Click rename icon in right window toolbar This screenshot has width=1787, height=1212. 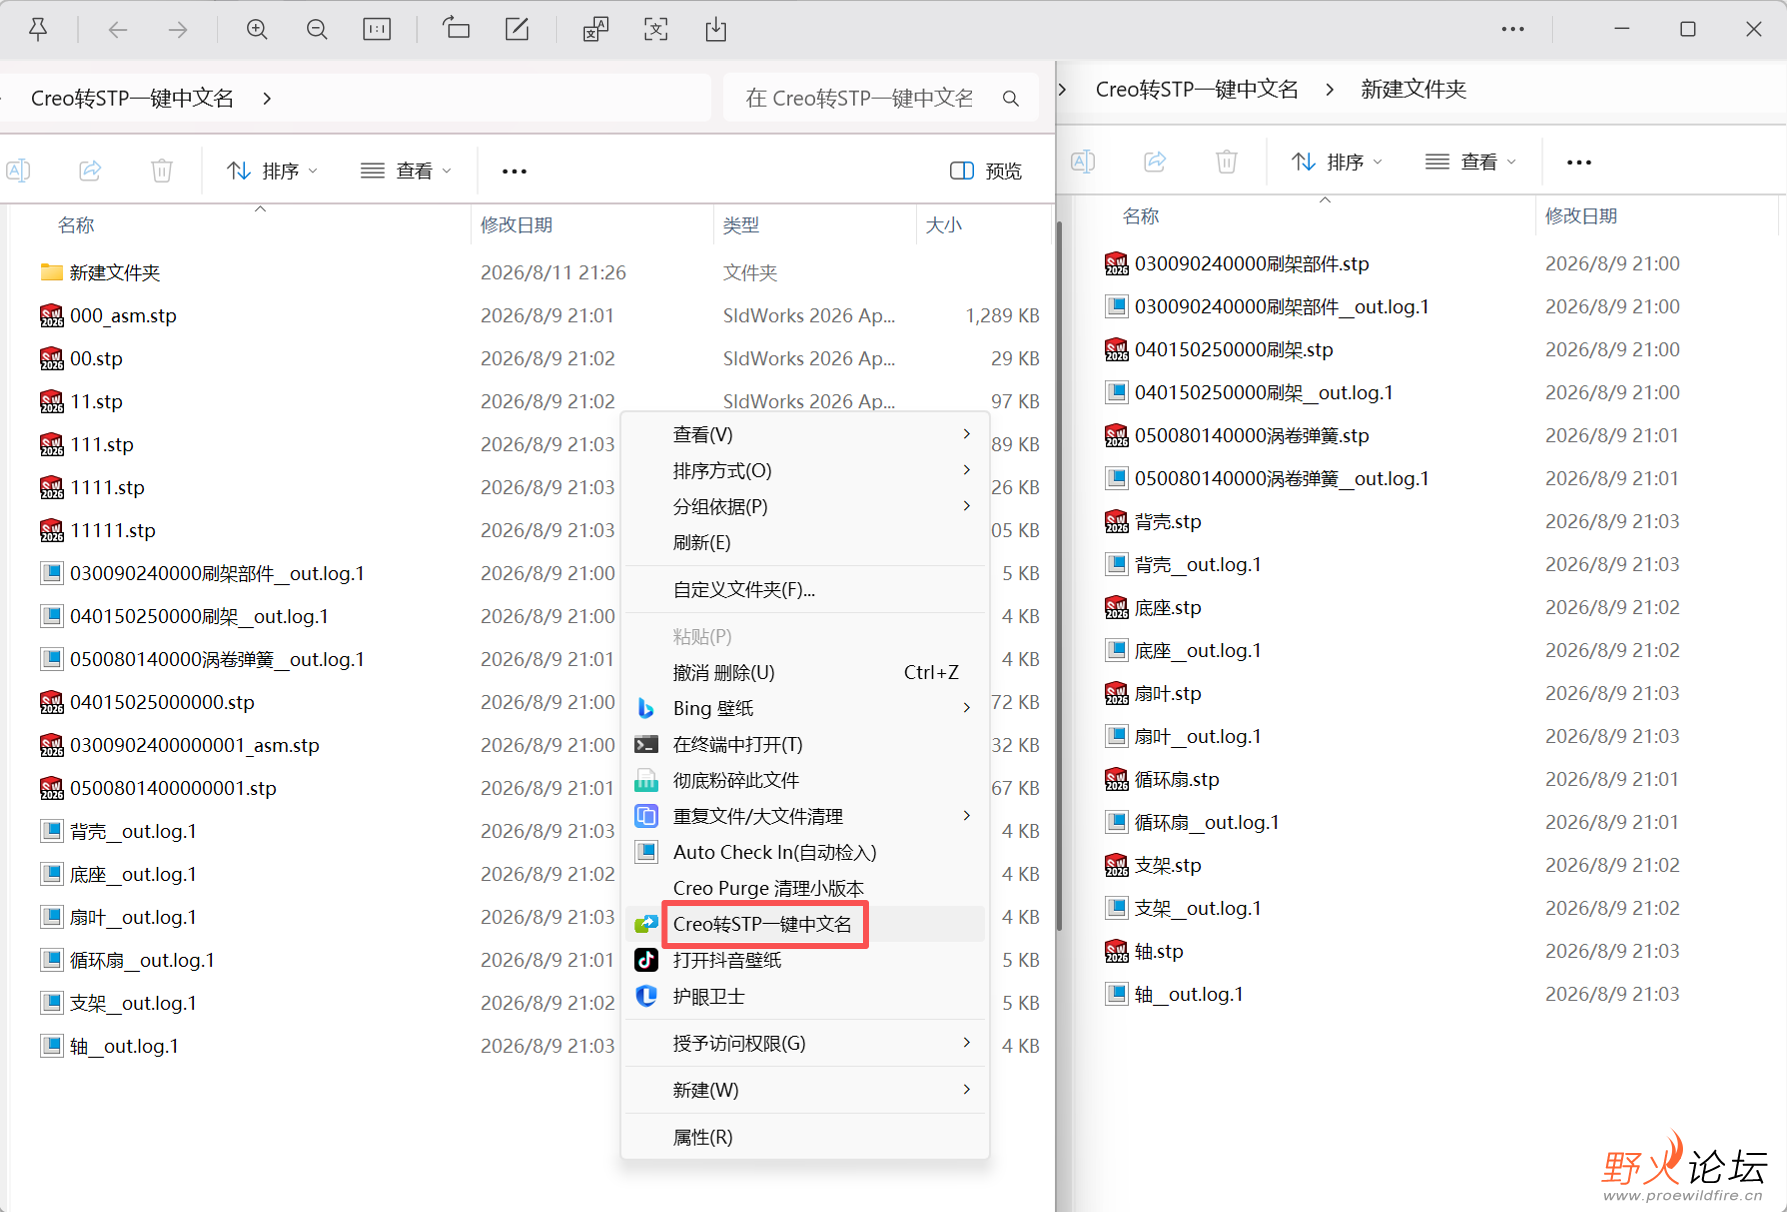[1083, 162]
